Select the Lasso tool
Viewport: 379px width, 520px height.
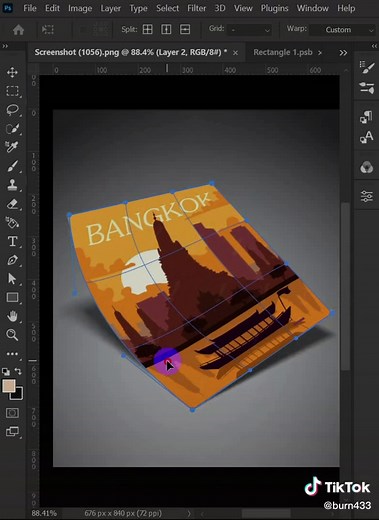click(12, 110)
